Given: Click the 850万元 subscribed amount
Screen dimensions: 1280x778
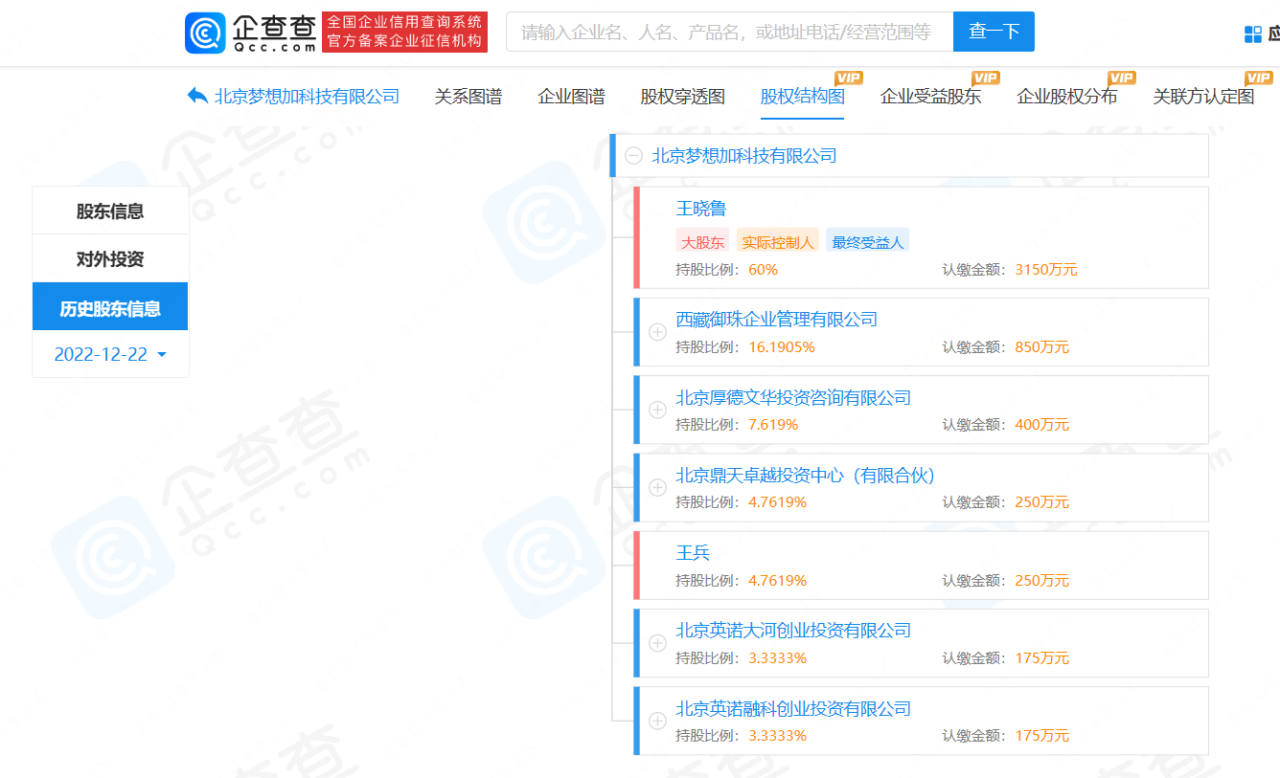Looking at the screenshot, I should click(x=1042, y=347).
